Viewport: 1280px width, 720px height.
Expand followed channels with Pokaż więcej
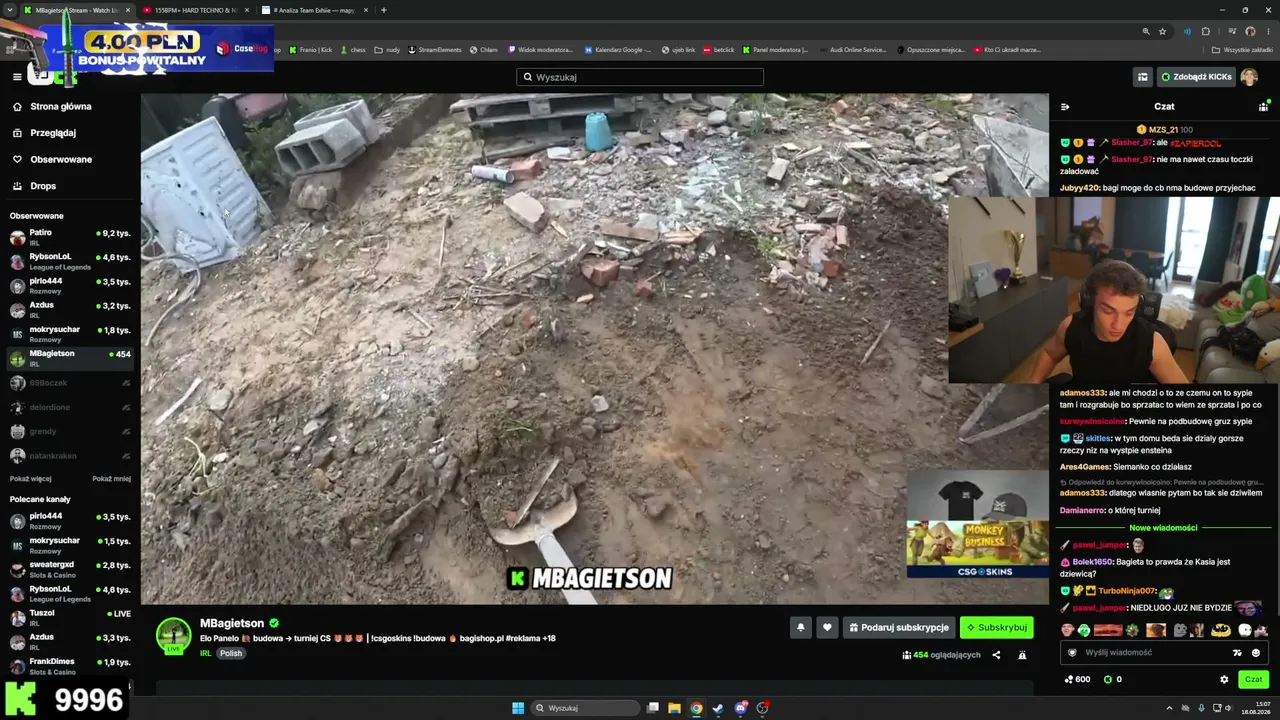(30, 478)
